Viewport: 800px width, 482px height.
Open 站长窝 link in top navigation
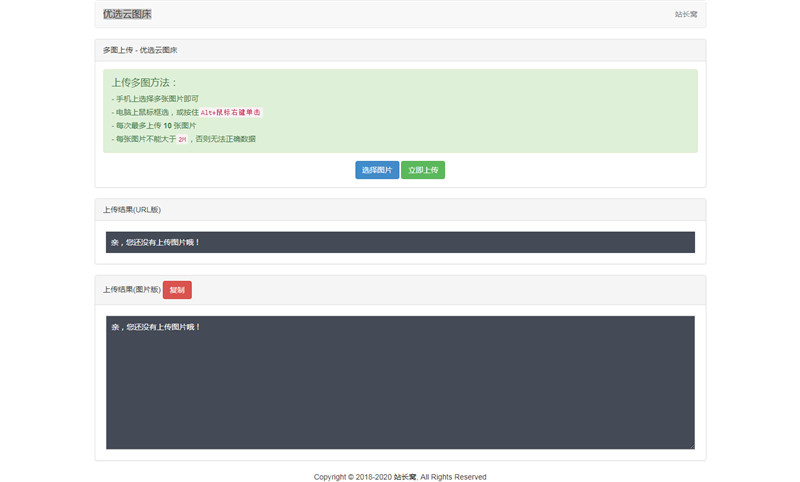click(x=685, y=14)
